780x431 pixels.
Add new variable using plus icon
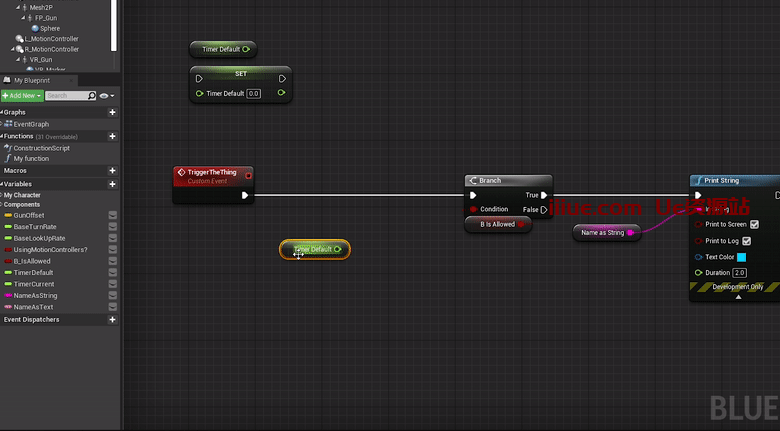click(112, 184)
